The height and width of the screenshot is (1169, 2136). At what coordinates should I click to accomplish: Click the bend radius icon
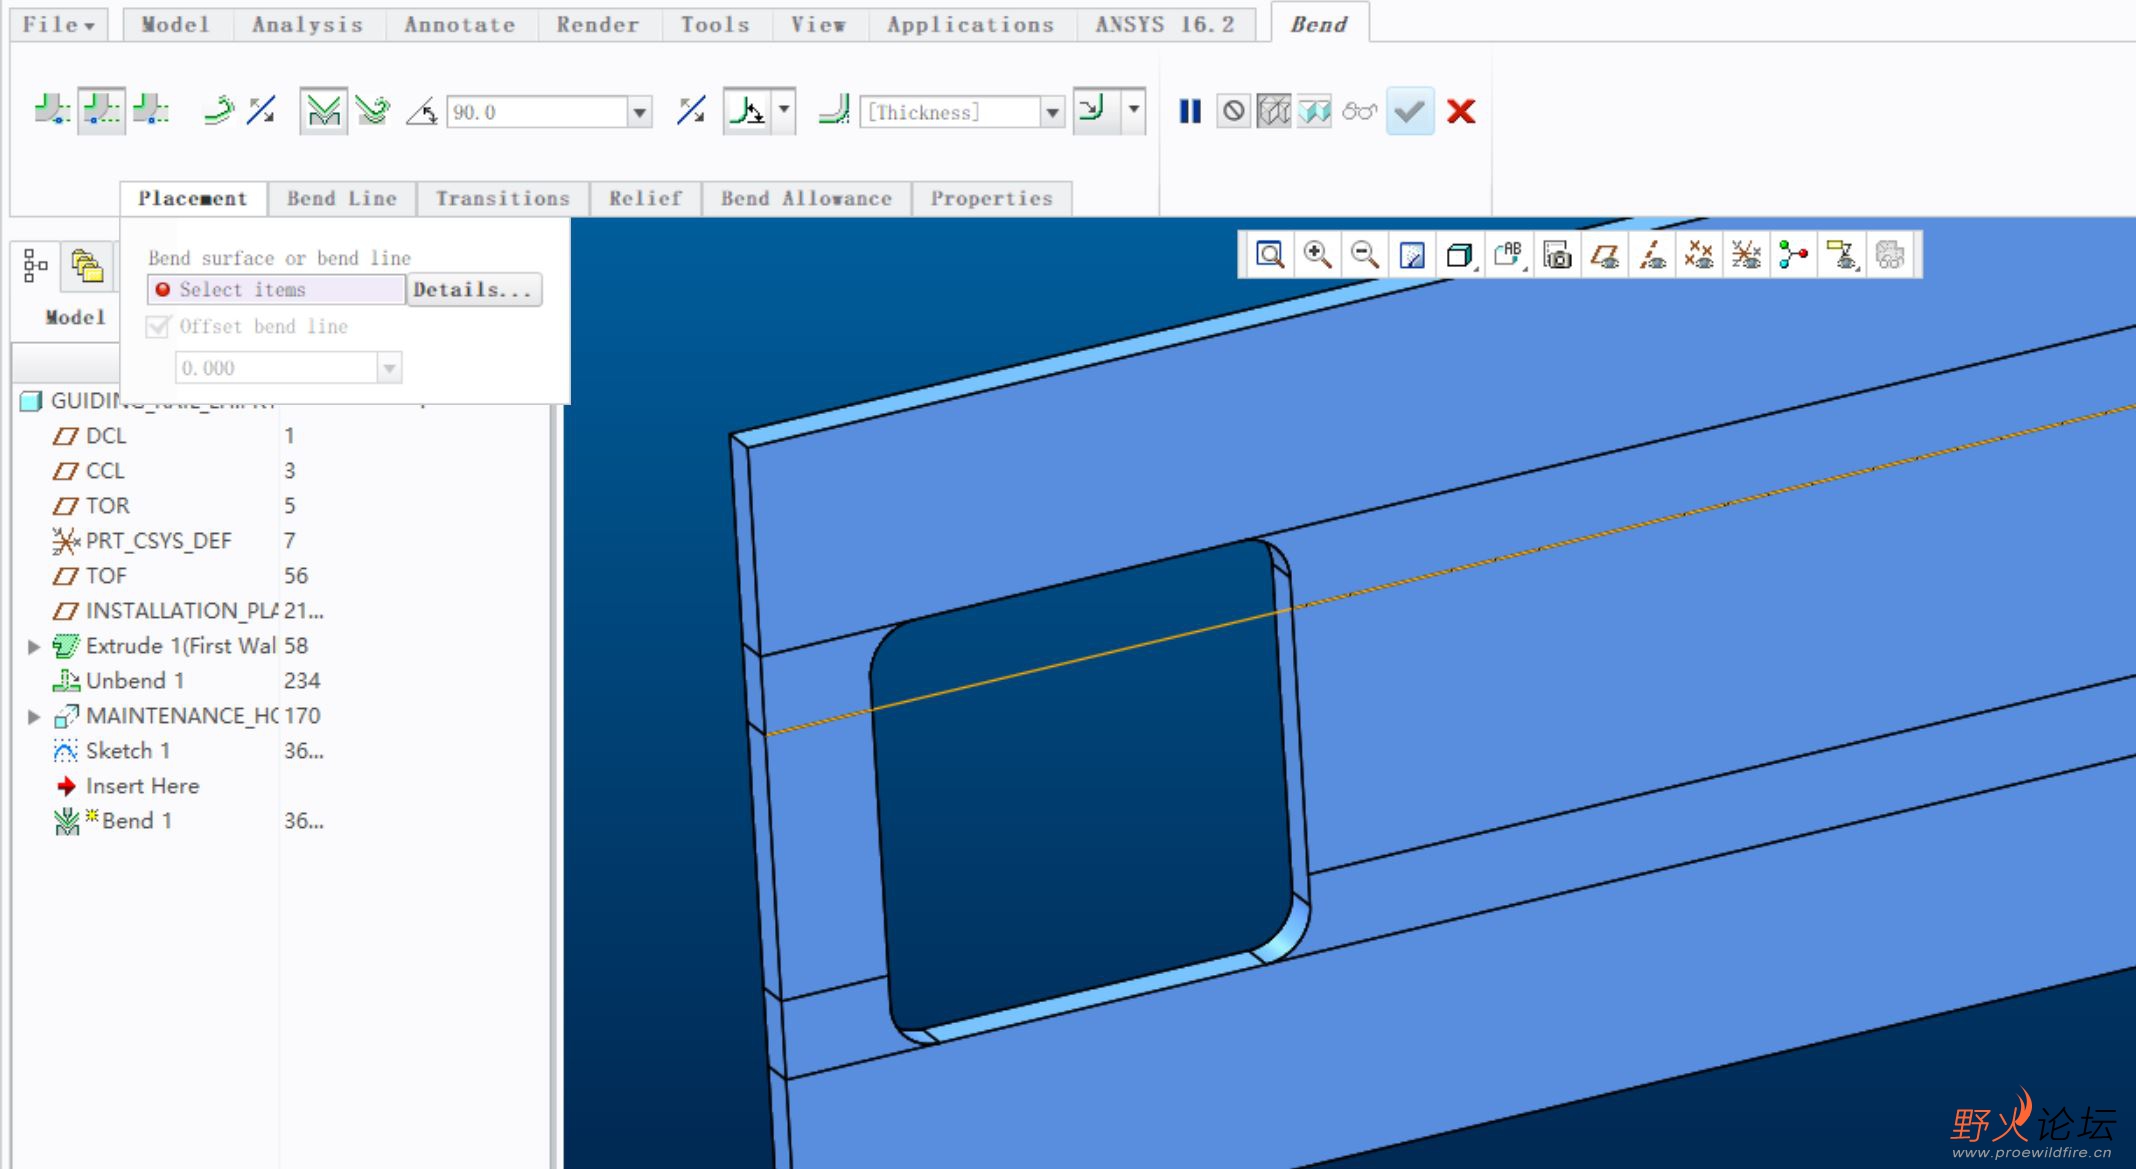(834, 110)
